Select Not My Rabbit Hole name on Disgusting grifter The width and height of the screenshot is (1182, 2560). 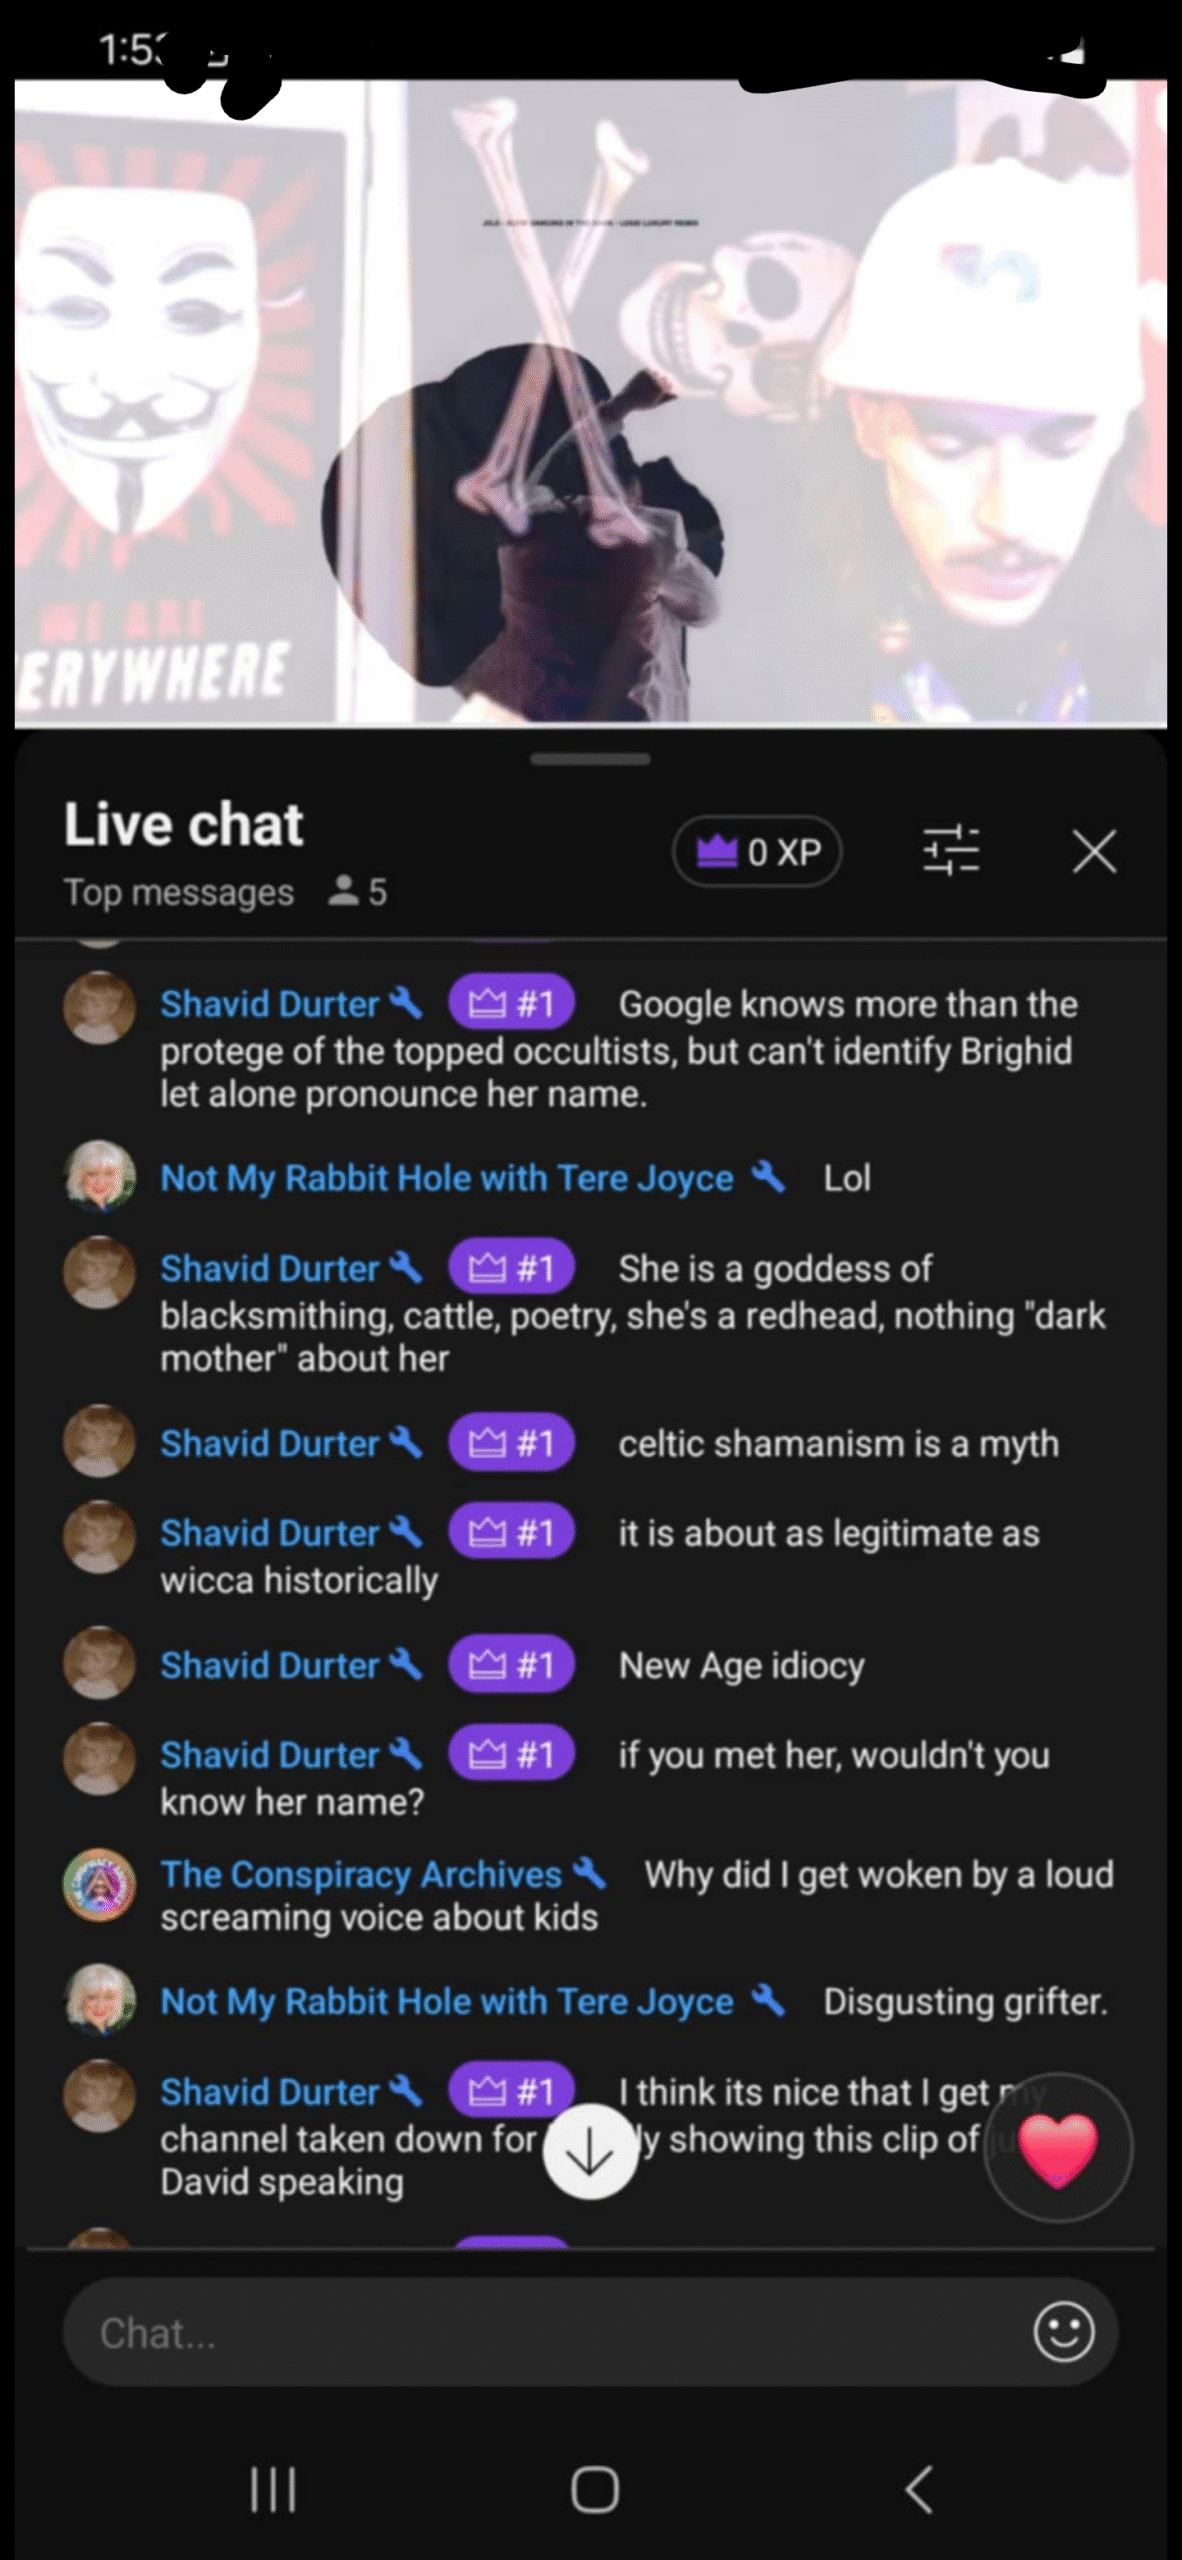(447, 2002)
